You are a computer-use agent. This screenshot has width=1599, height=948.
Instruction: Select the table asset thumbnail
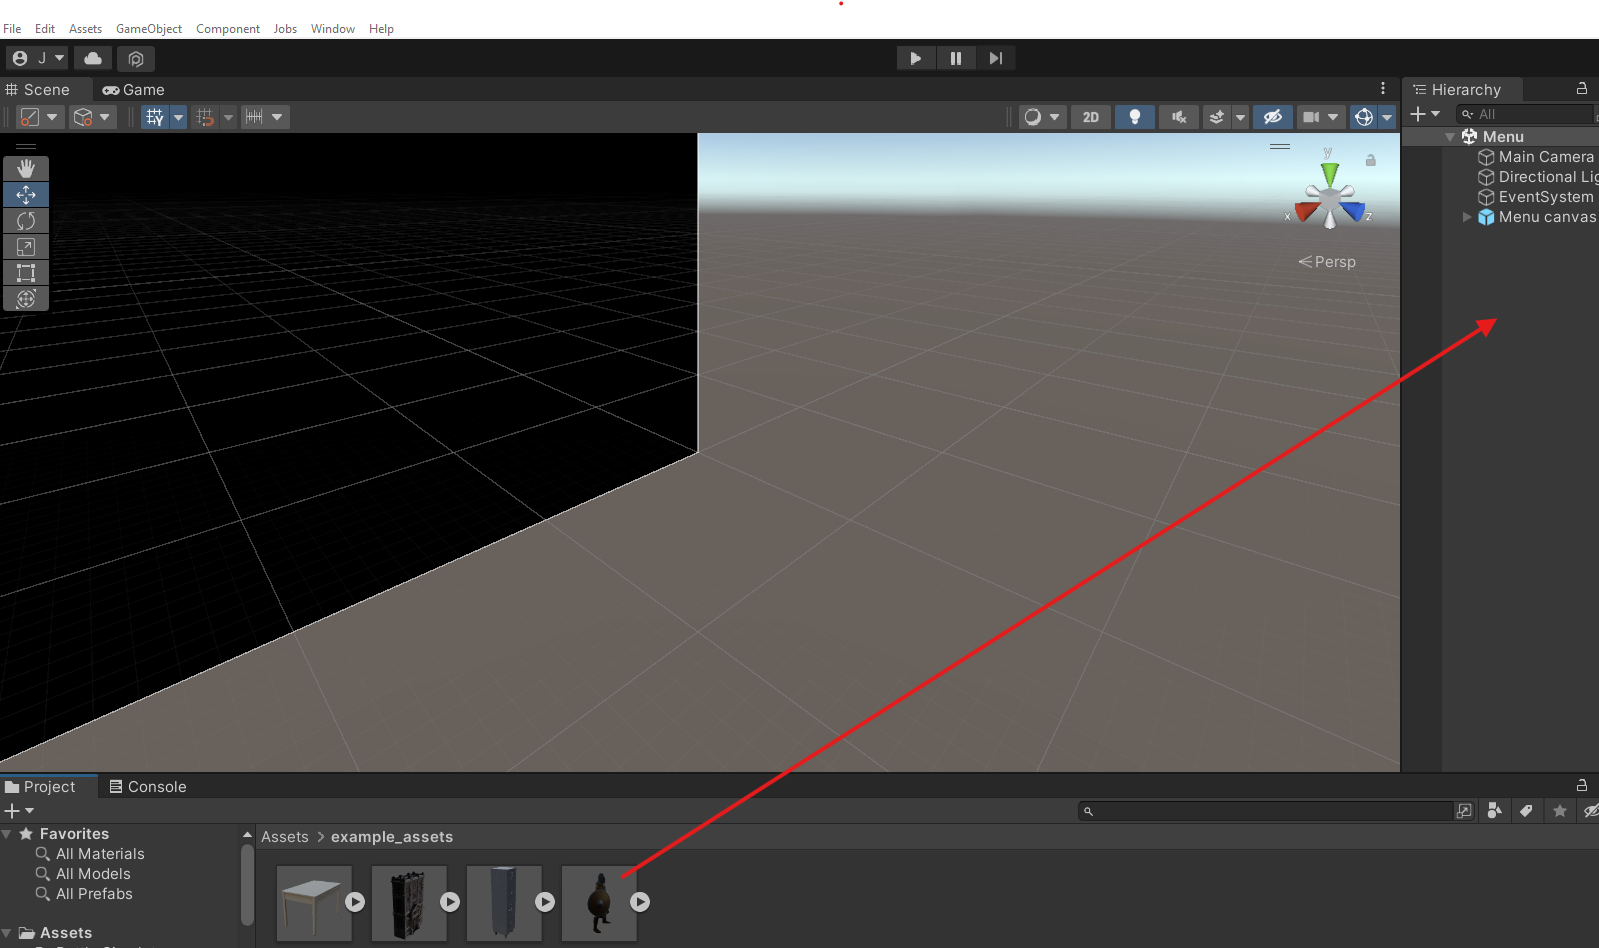pyautogui.click(x=314, y=903)
